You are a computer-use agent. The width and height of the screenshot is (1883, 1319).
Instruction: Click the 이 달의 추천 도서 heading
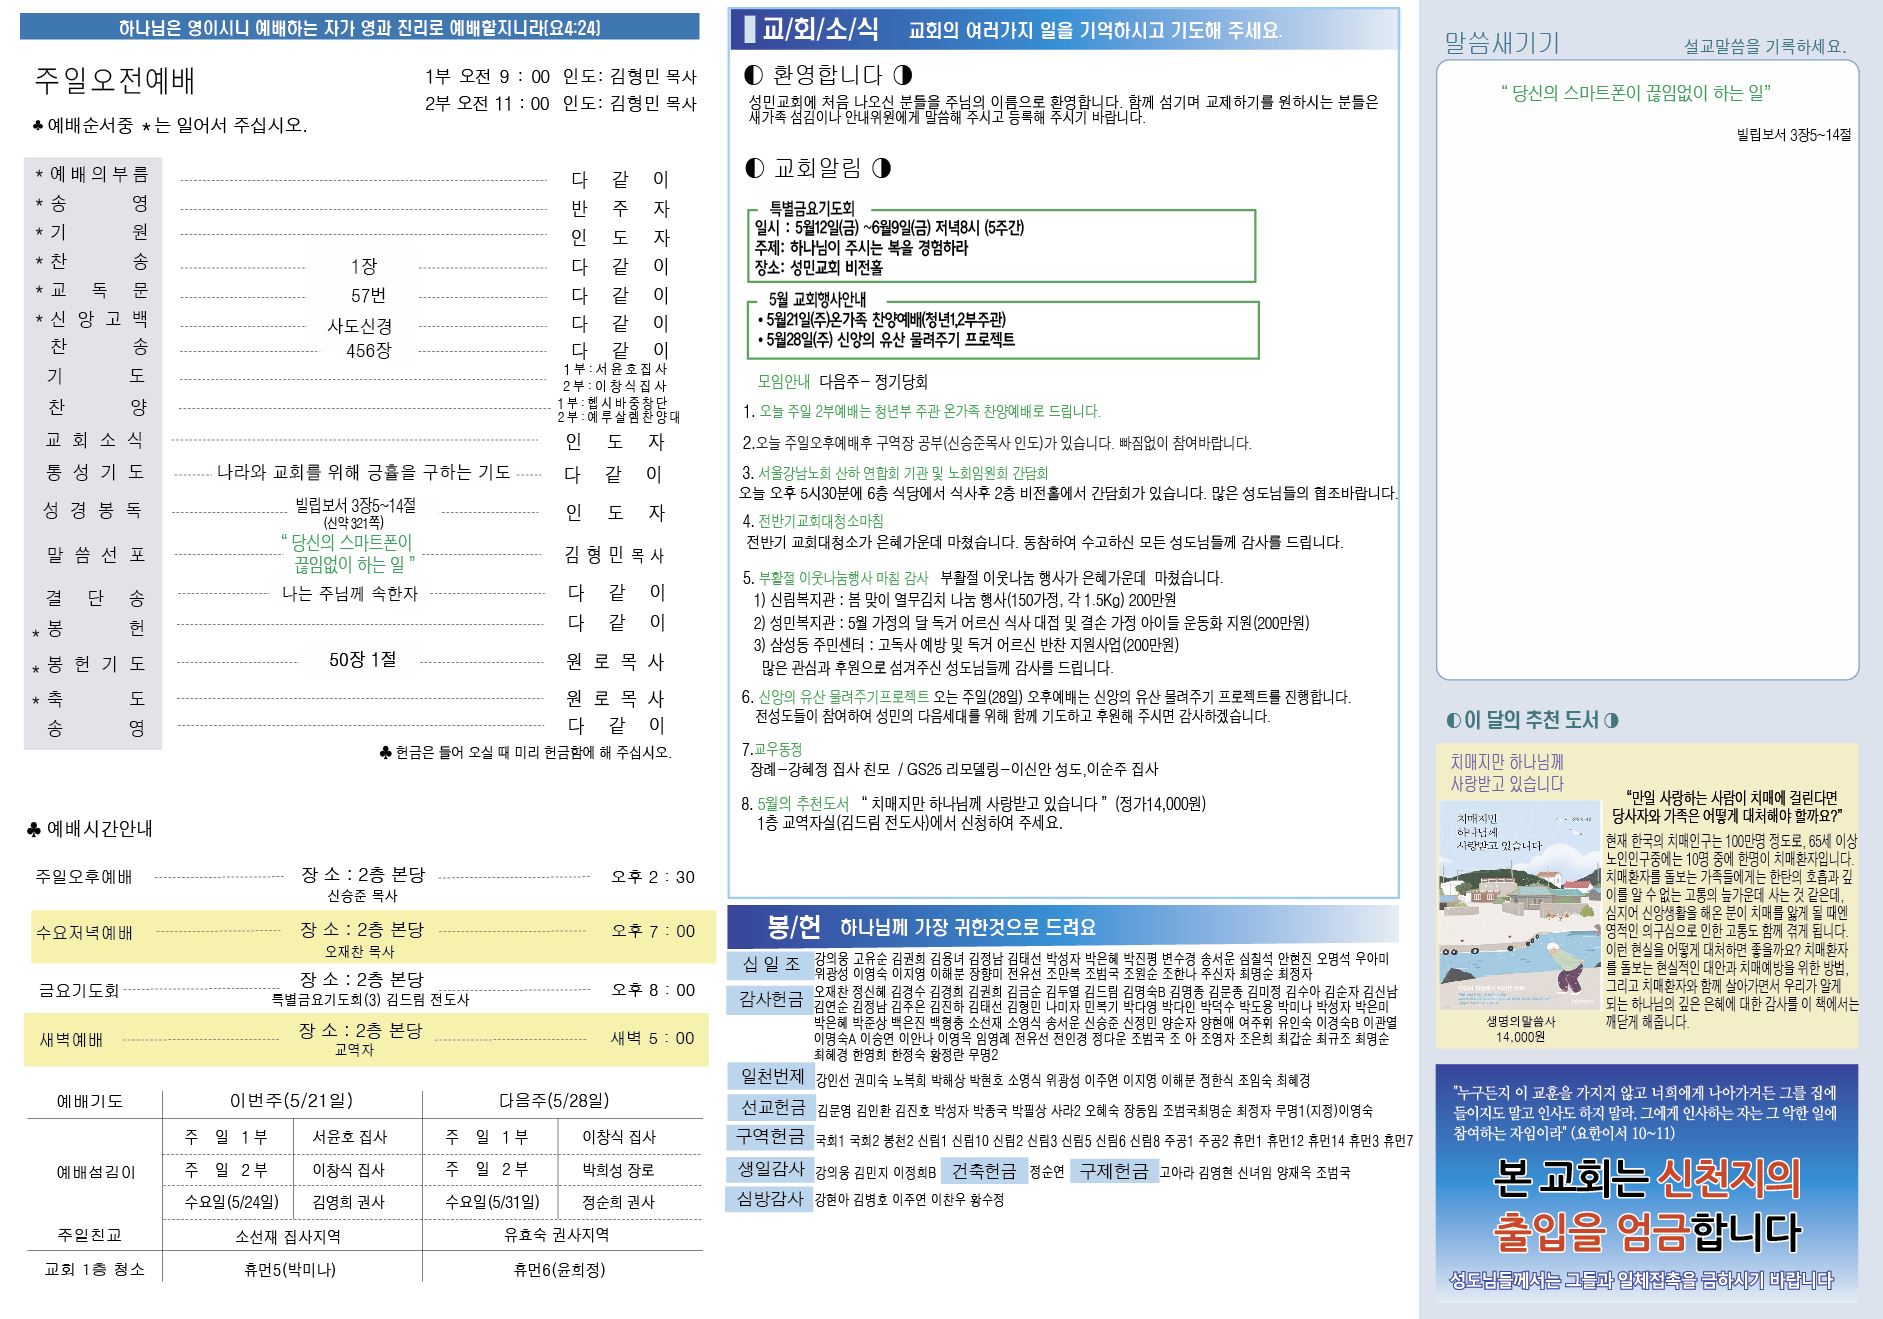point(1532,720)
